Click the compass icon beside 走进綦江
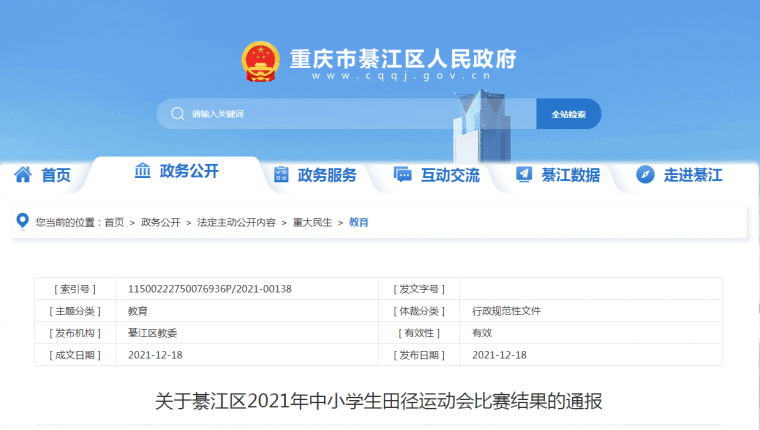The height and width of the screenshot is (430, 760). click(644, 175)
